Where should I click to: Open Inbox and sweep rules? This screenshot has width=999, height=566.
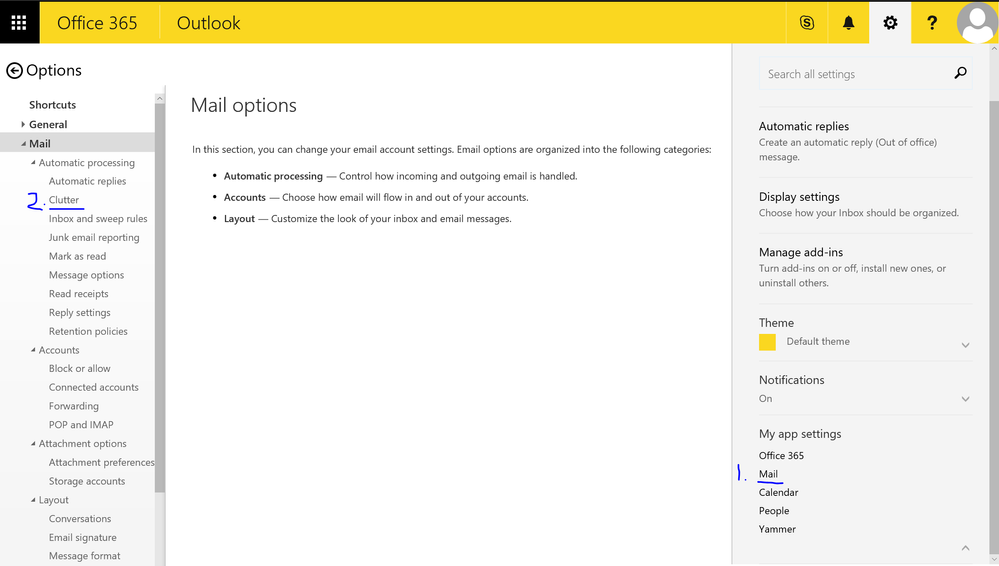[x=98, y=219]
